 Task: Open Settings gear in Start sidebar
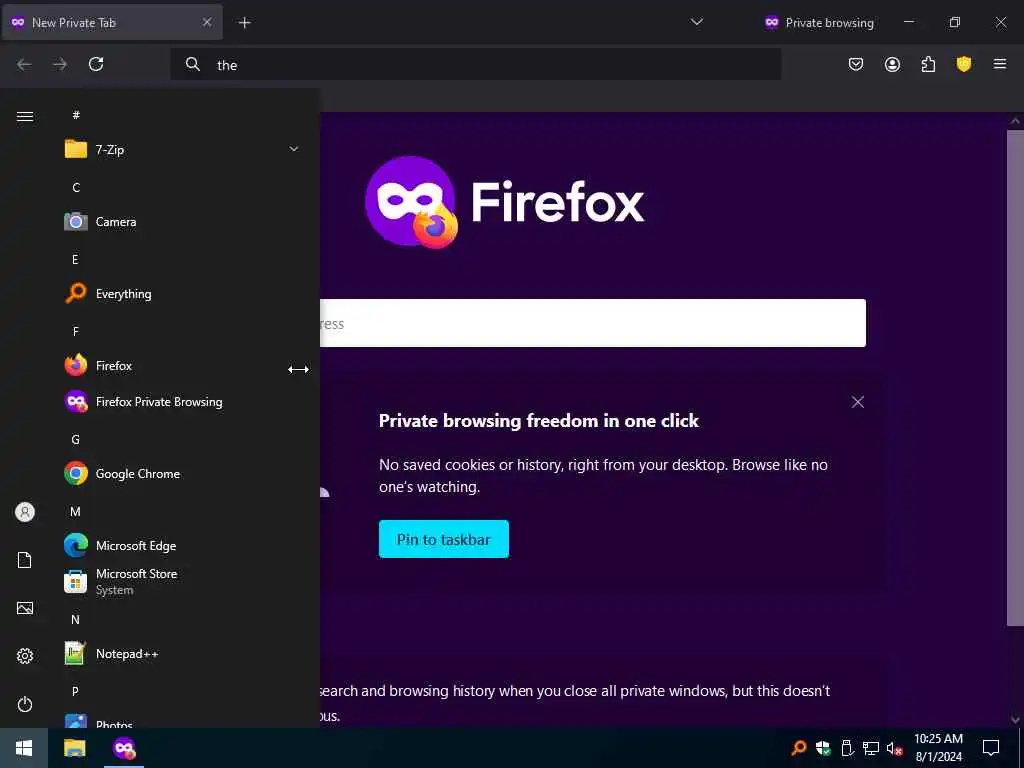click(25, 656)
